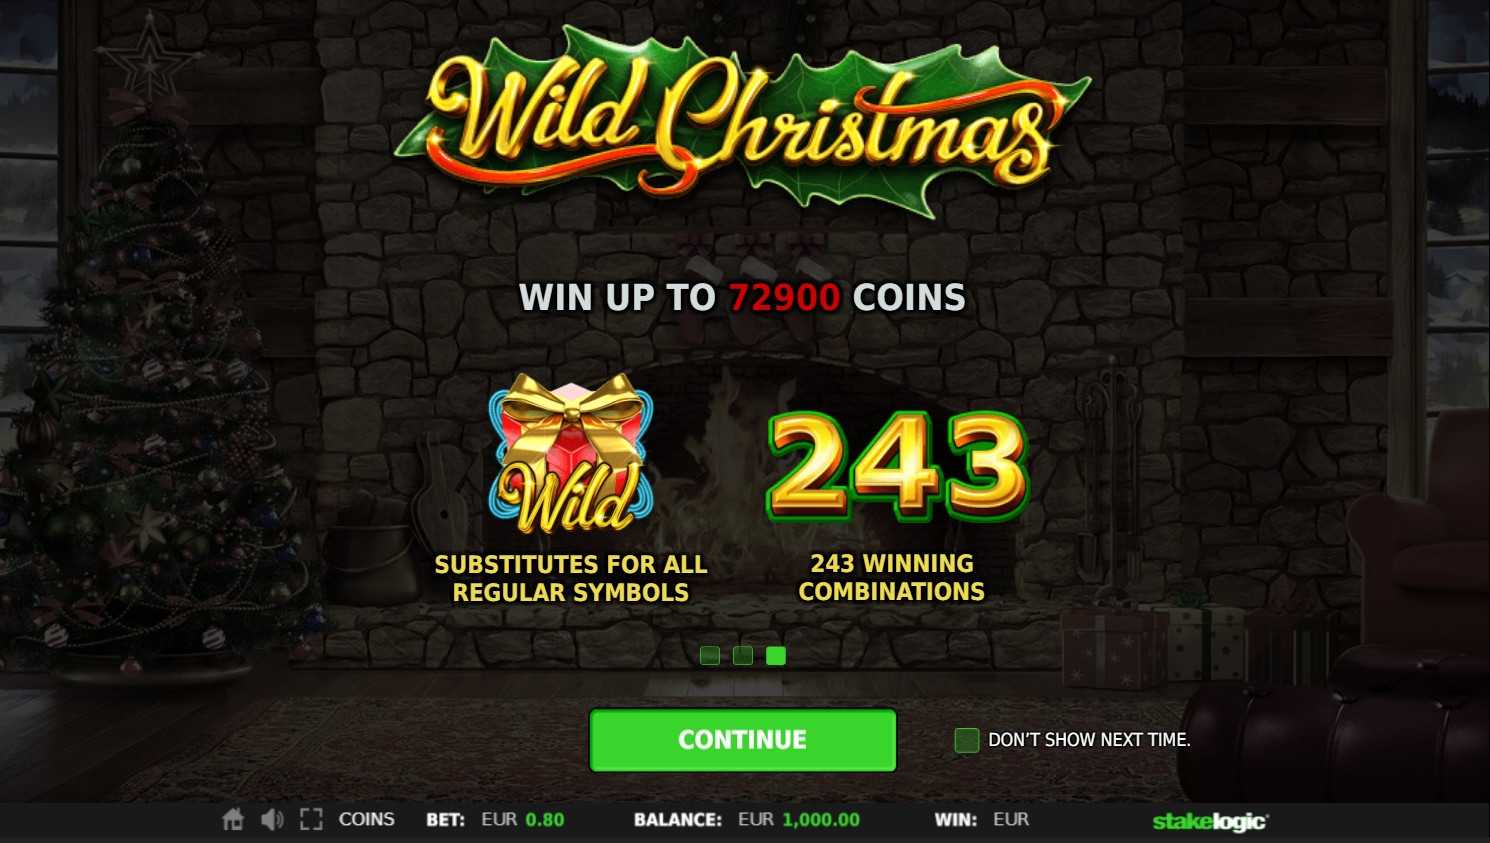Select the first intro page dot

(710, 656)
